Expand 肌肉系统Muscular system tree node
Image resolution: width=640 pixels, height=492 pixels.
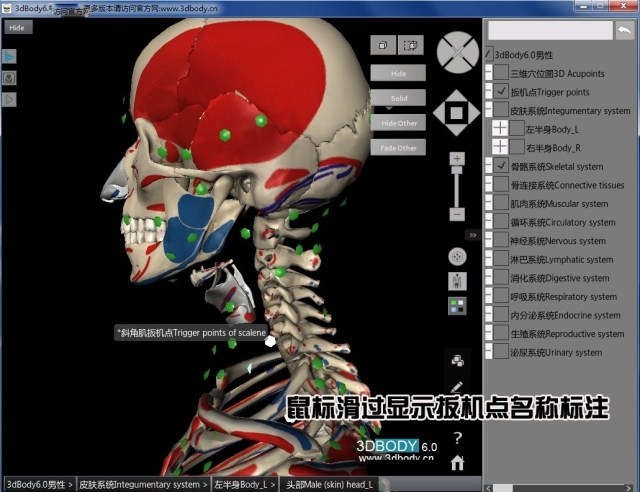(489, 203)
